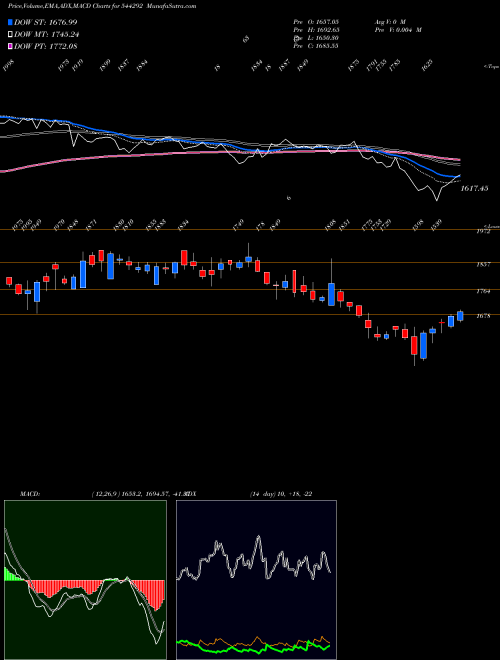Click the ADX (14 day) values text
The height and width of the screenshot is (660, 500).
click(281, 494)
